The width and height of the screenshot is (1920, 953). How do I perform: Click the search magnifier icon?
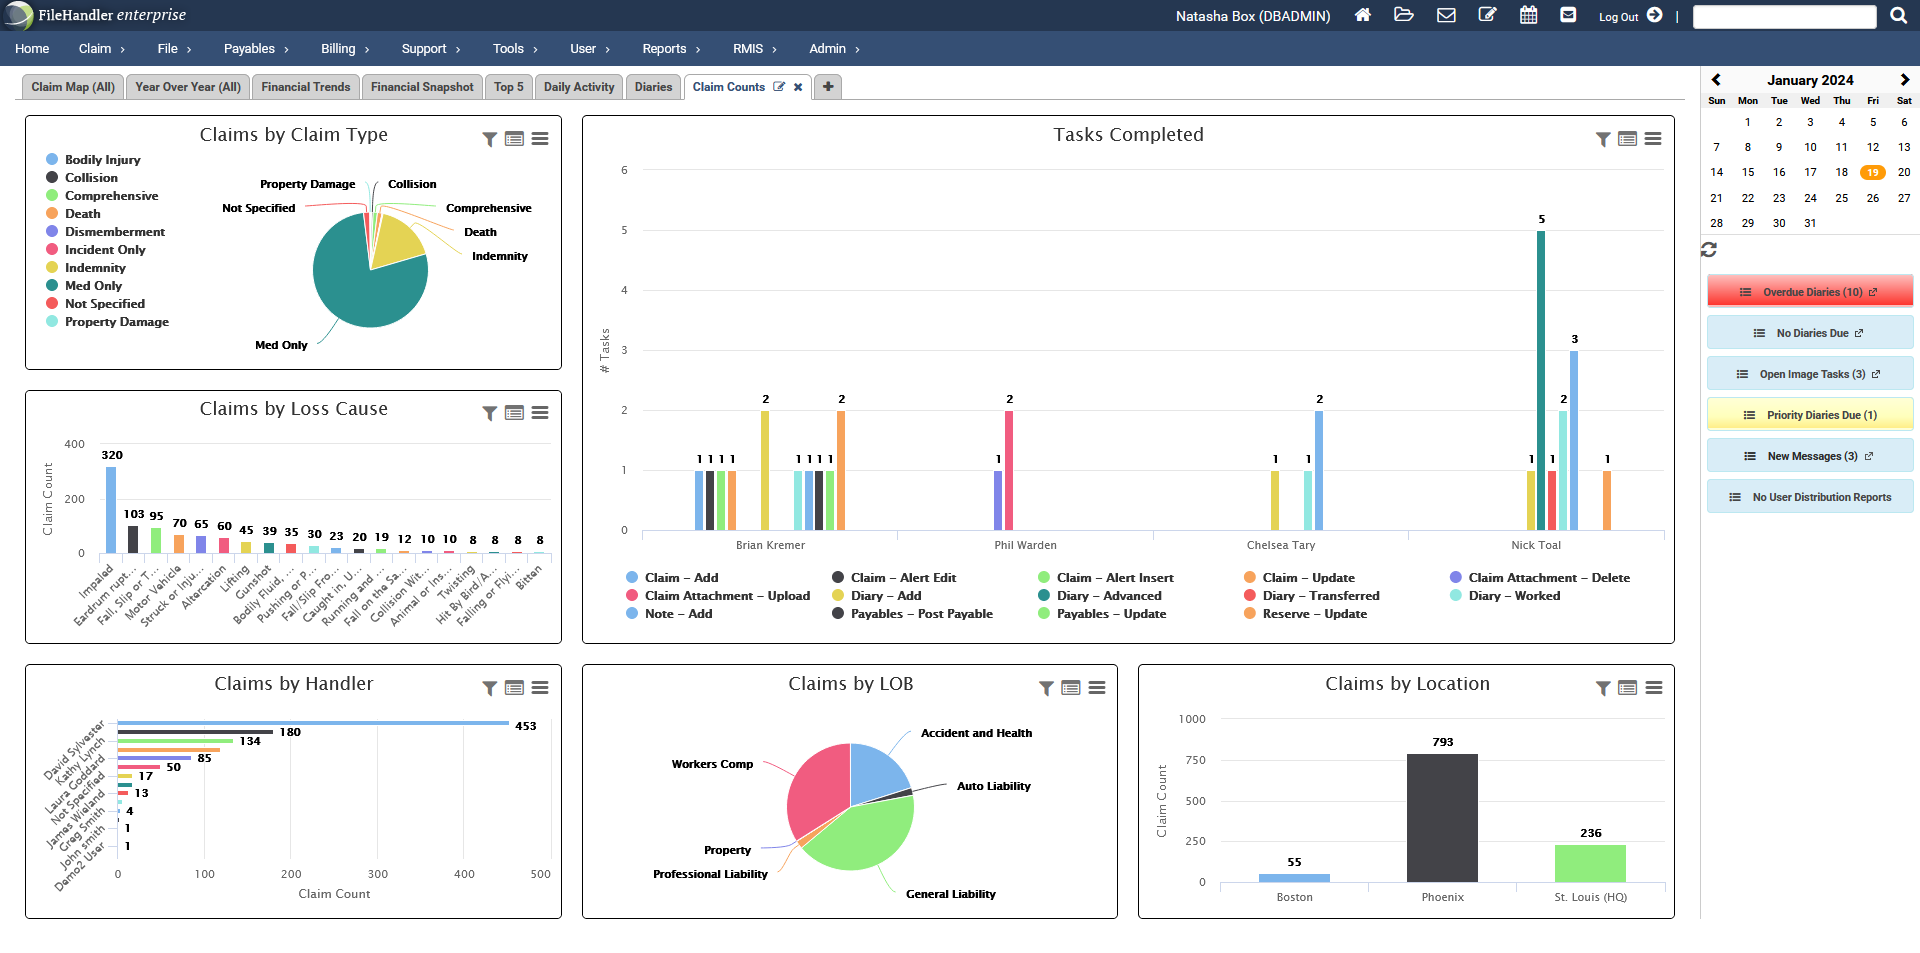point(1899,15)
